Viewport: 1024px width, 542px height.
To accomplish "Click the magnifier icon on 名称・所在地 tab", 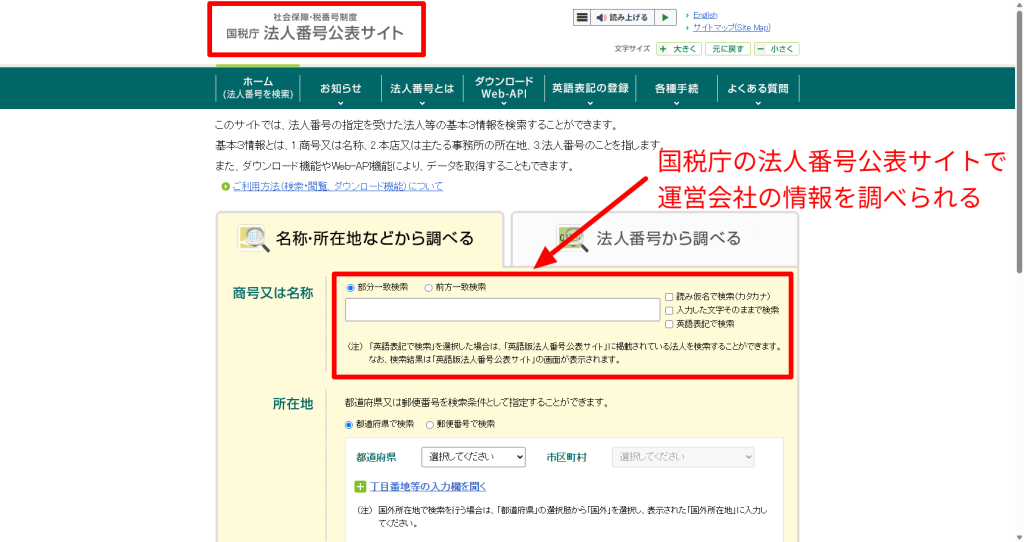I will pyautogui.click(x=253, y=238).
